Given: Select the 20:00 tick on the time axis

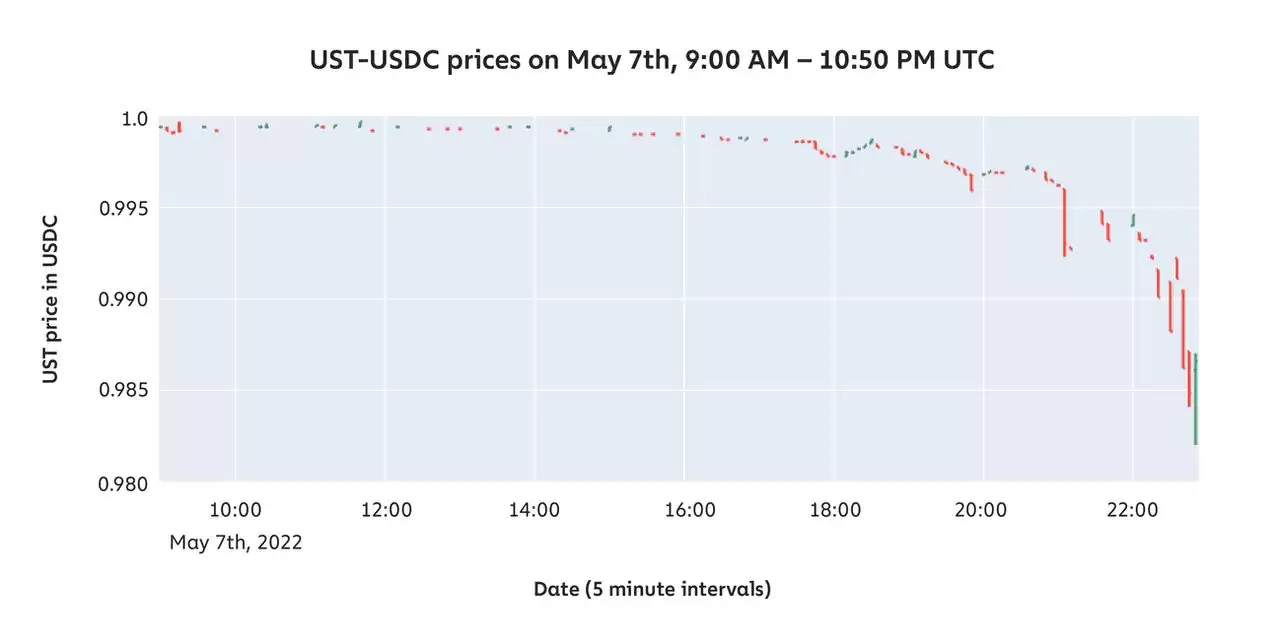Looking at the screenshot, I should [x=981, y=509].
